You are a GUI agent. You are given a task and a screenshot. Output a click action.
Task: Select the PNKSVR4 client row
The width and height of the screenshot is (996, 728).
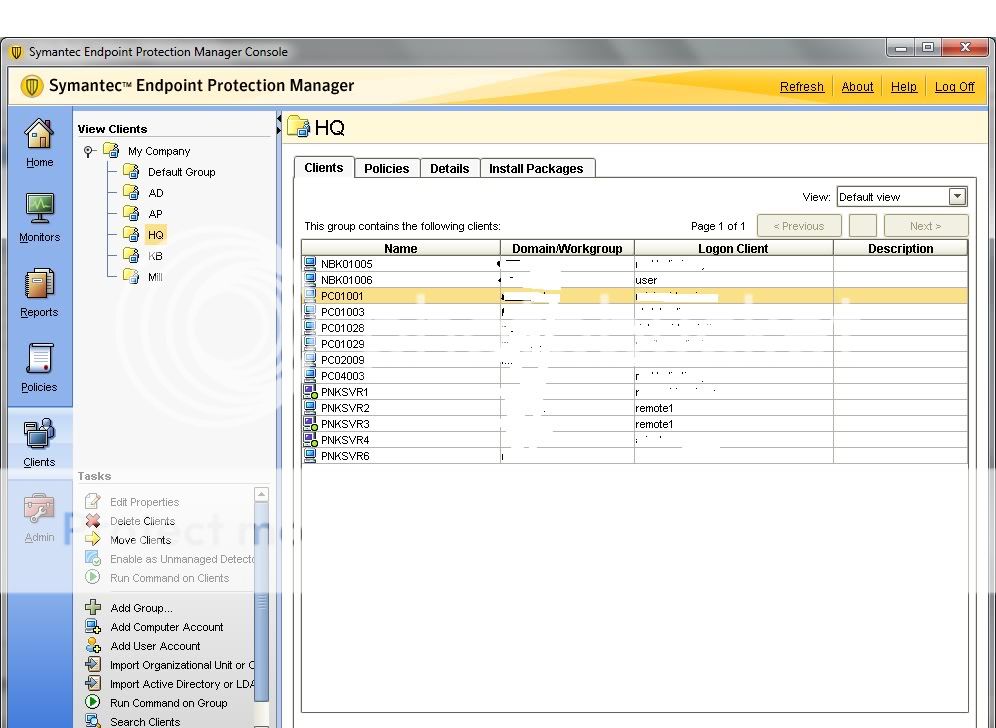click(x=635, y=440)
